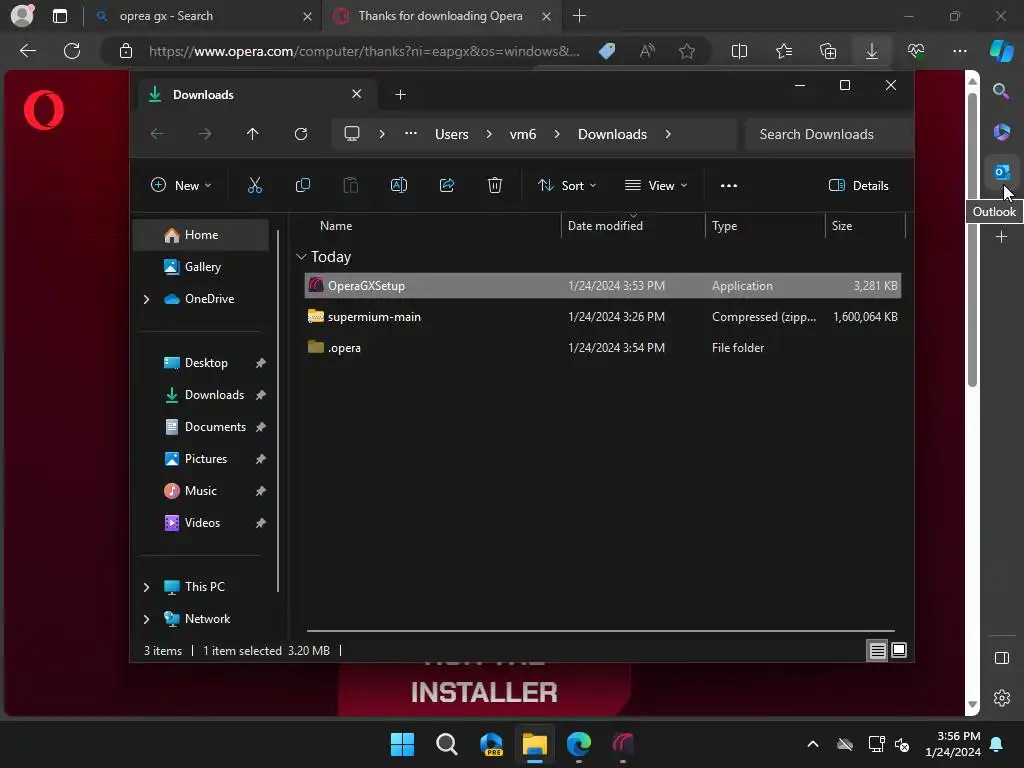The height and width of the screenshot is (768, 1024).
Task: Select 'Thanks for downloading Opera' tab
Action: (x=440, y=16)
